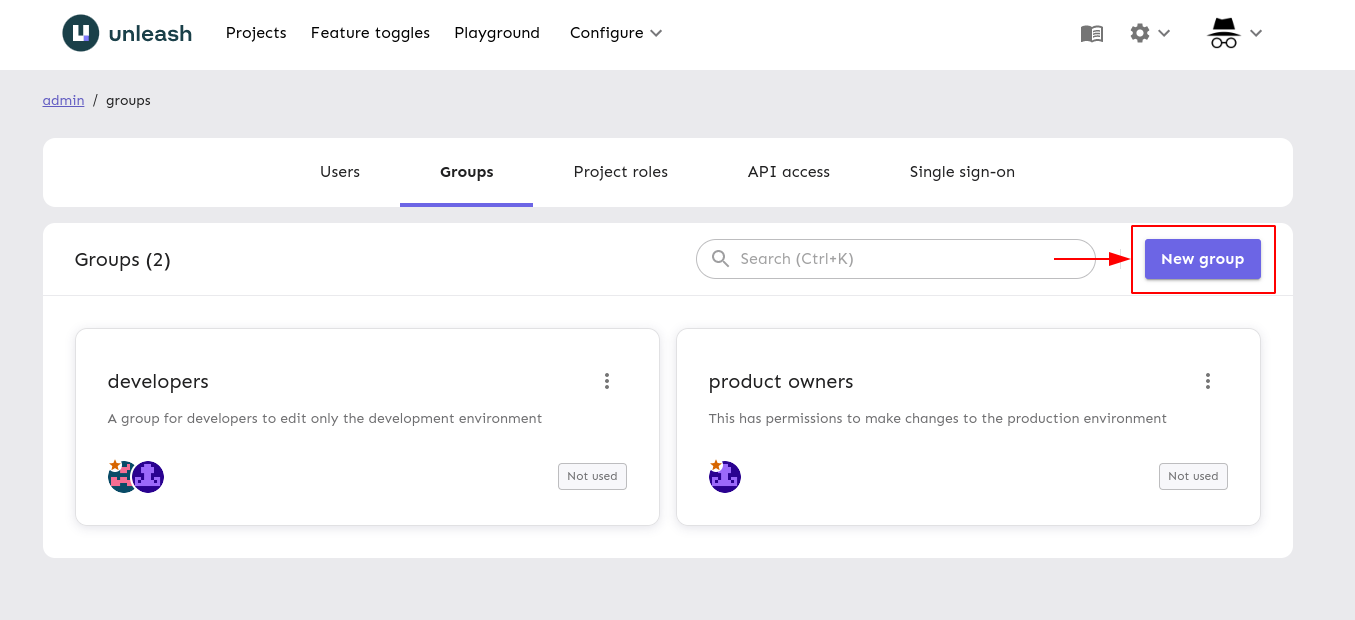Viewport: 1355px width, 620px height.
Task: Open the product owners three-dot menu
Action: pyautogui.click(x=1208, y=381)
